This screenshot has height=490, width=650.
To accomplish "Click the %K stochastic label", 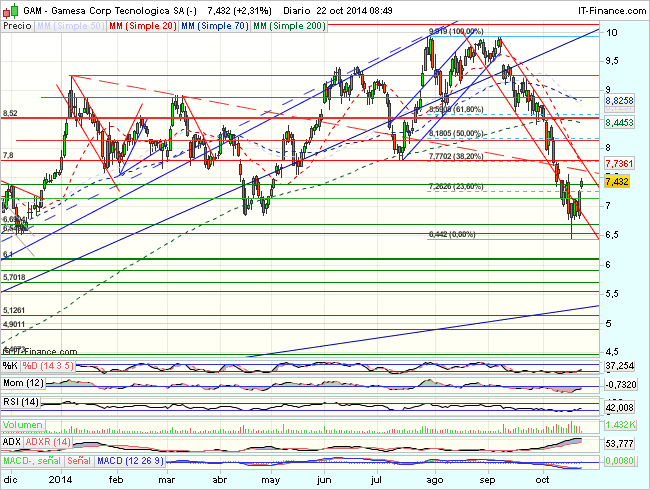I will point(10,366).
